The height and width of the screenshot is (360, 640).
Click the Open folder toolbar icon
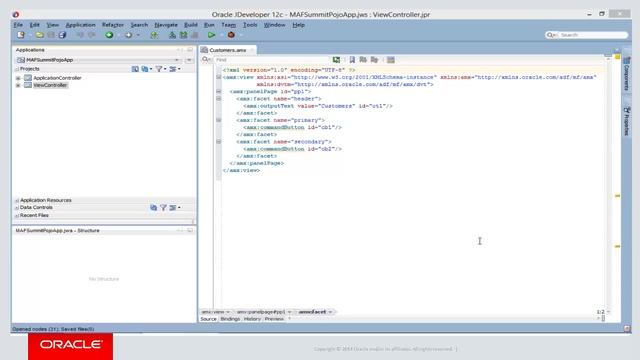40,35
